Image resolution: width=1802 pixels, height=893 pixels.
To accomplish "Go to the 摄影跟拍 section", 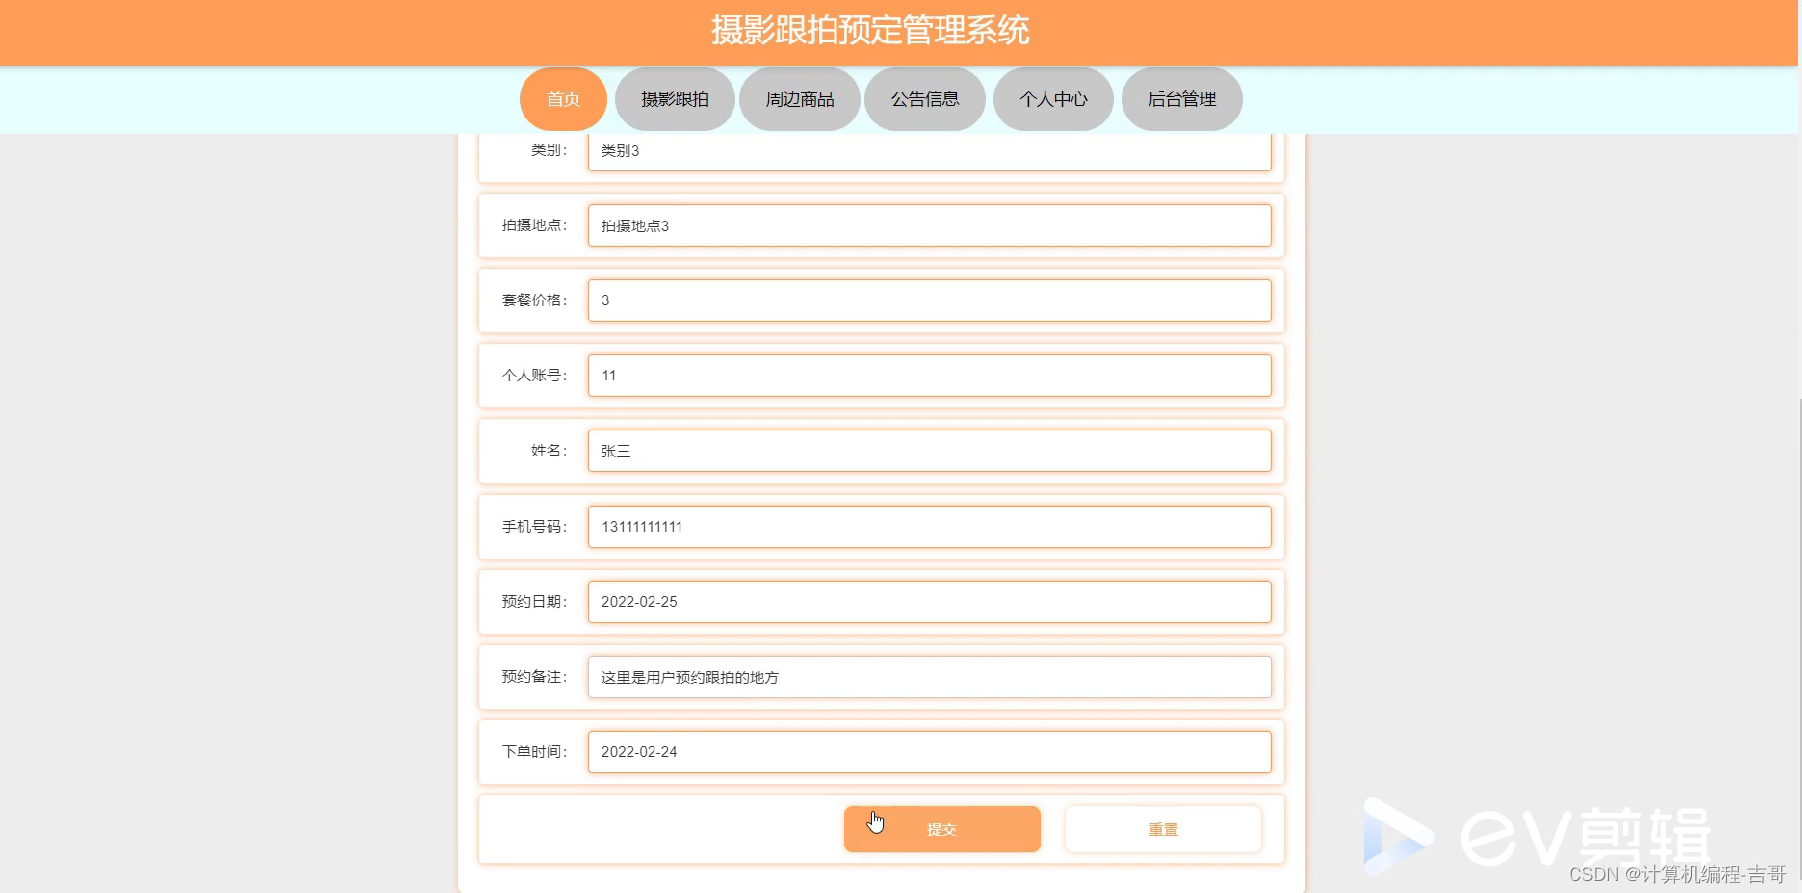I will click(x=675, y=99).
